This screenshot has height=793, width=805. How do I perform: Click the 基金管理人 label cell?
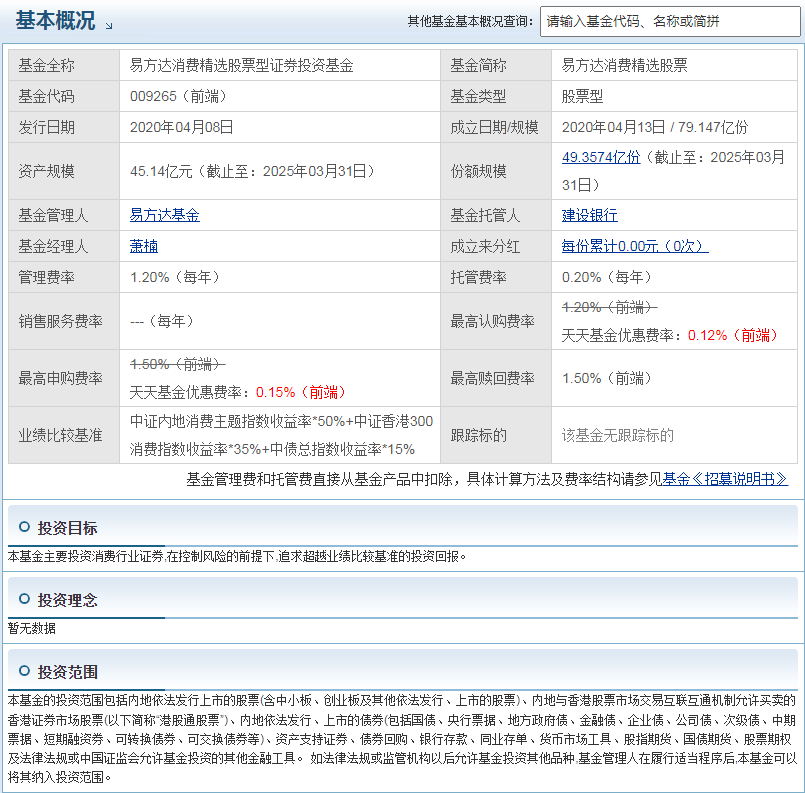coord(64,215)
